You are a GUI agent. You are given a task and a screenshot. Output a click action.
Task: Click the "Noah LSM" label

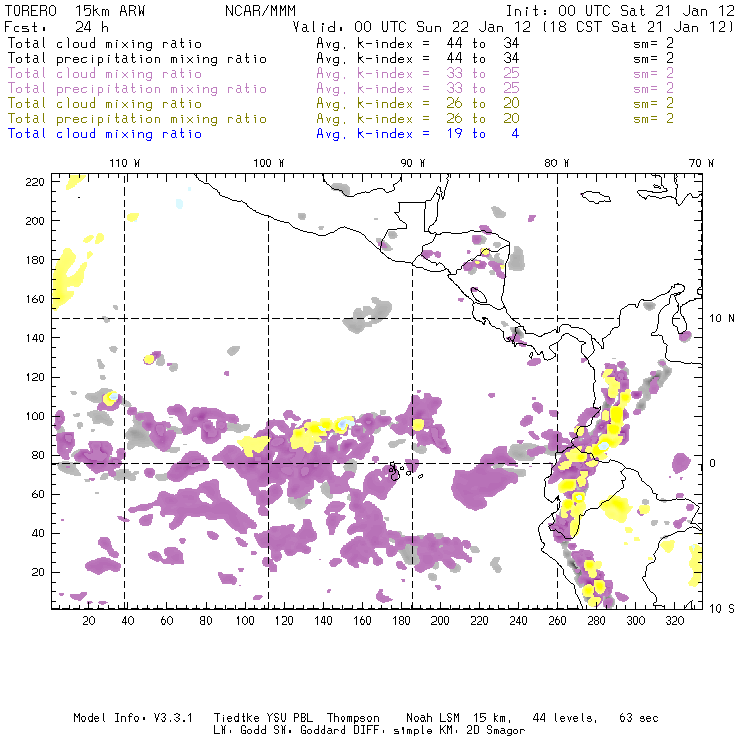pos(433,718)
